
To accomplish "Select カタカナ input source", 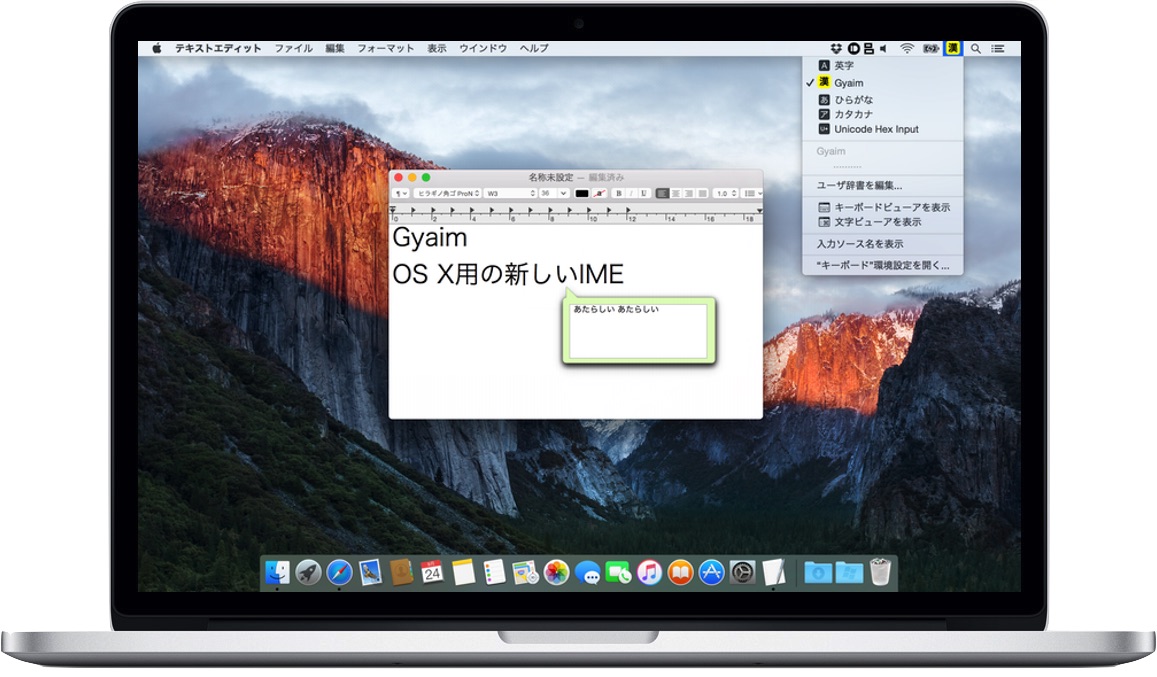I will (x=883, y=114).
